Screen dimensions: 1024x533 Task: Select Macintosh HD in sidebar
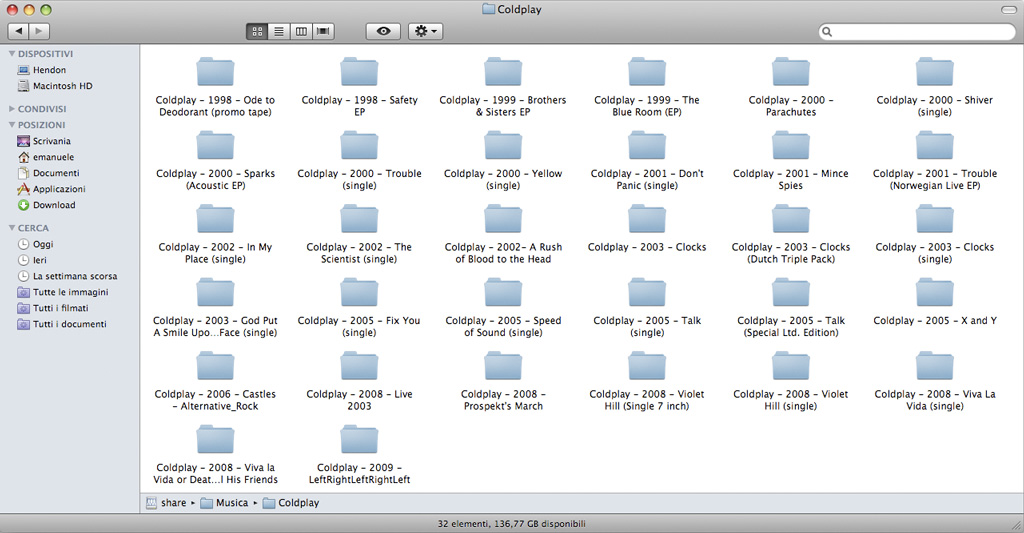pyautogui.click(x=62, y=86)
